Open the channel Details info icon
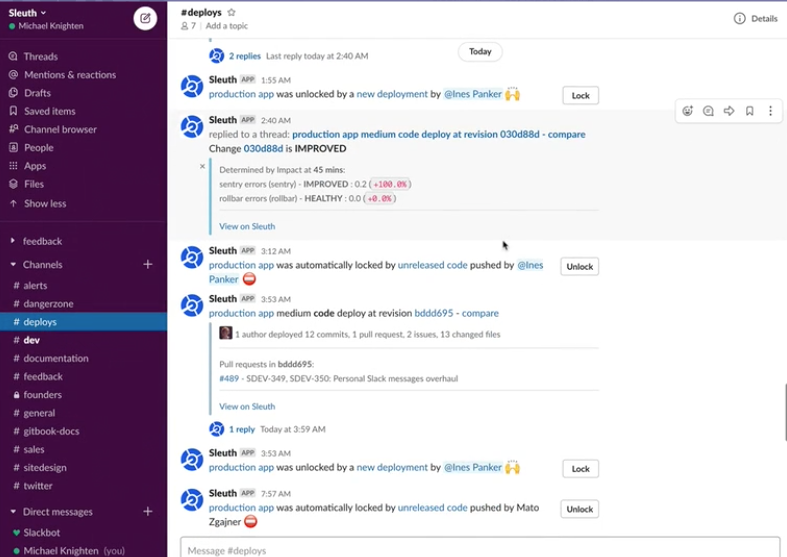This screenshot has height=557, width=787. point(739,19)
